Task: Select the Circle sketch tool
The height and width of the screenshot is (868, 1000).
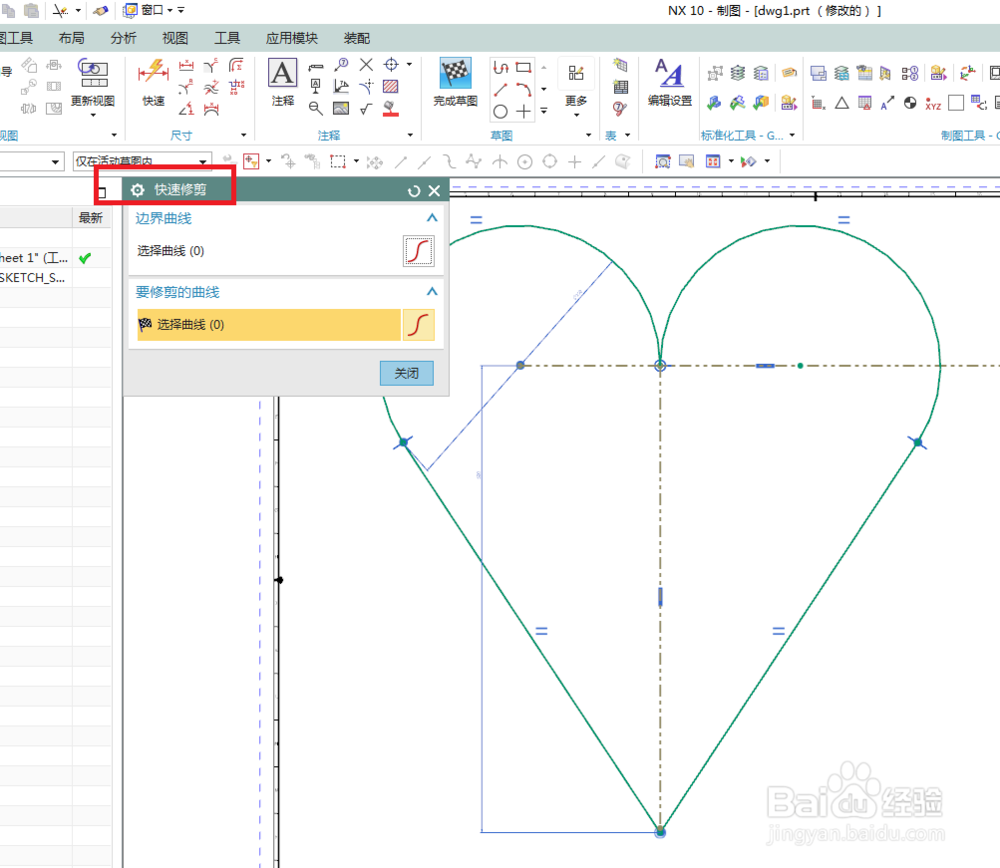Action: (x=501, y=112)
